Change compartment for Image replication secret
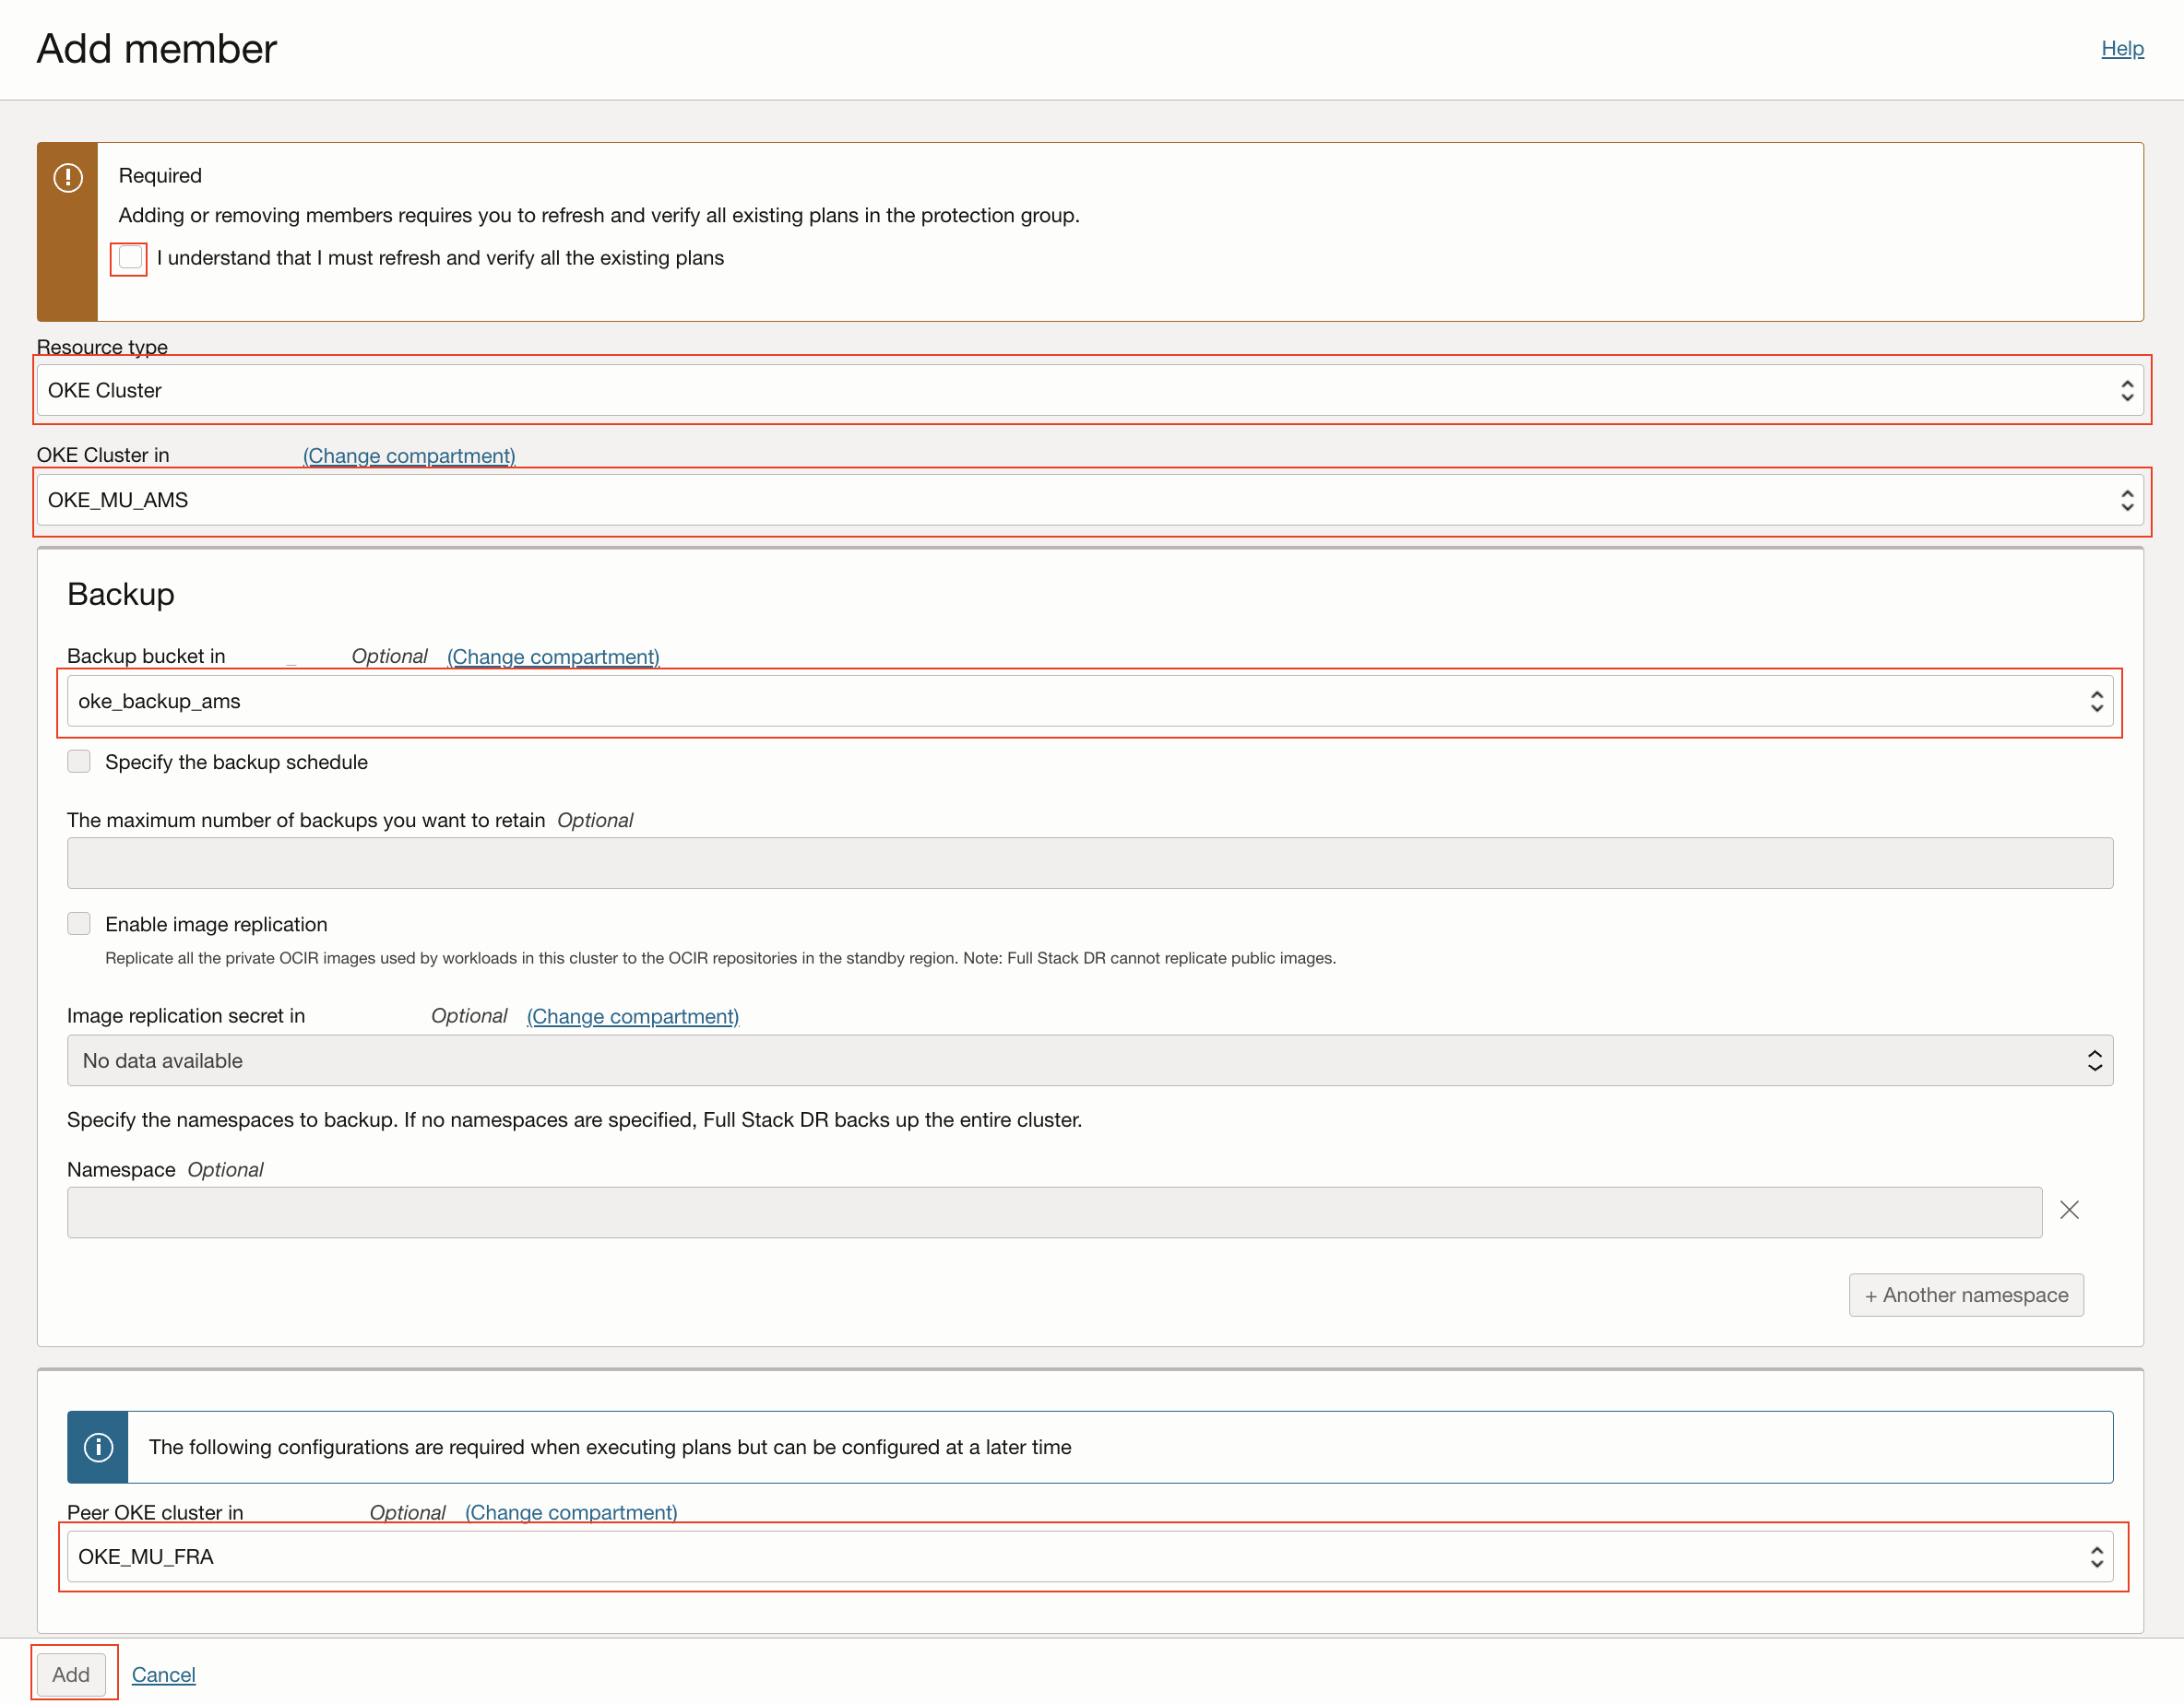The height and width of the screenshot is (1704, 2184). [633, 1016]
